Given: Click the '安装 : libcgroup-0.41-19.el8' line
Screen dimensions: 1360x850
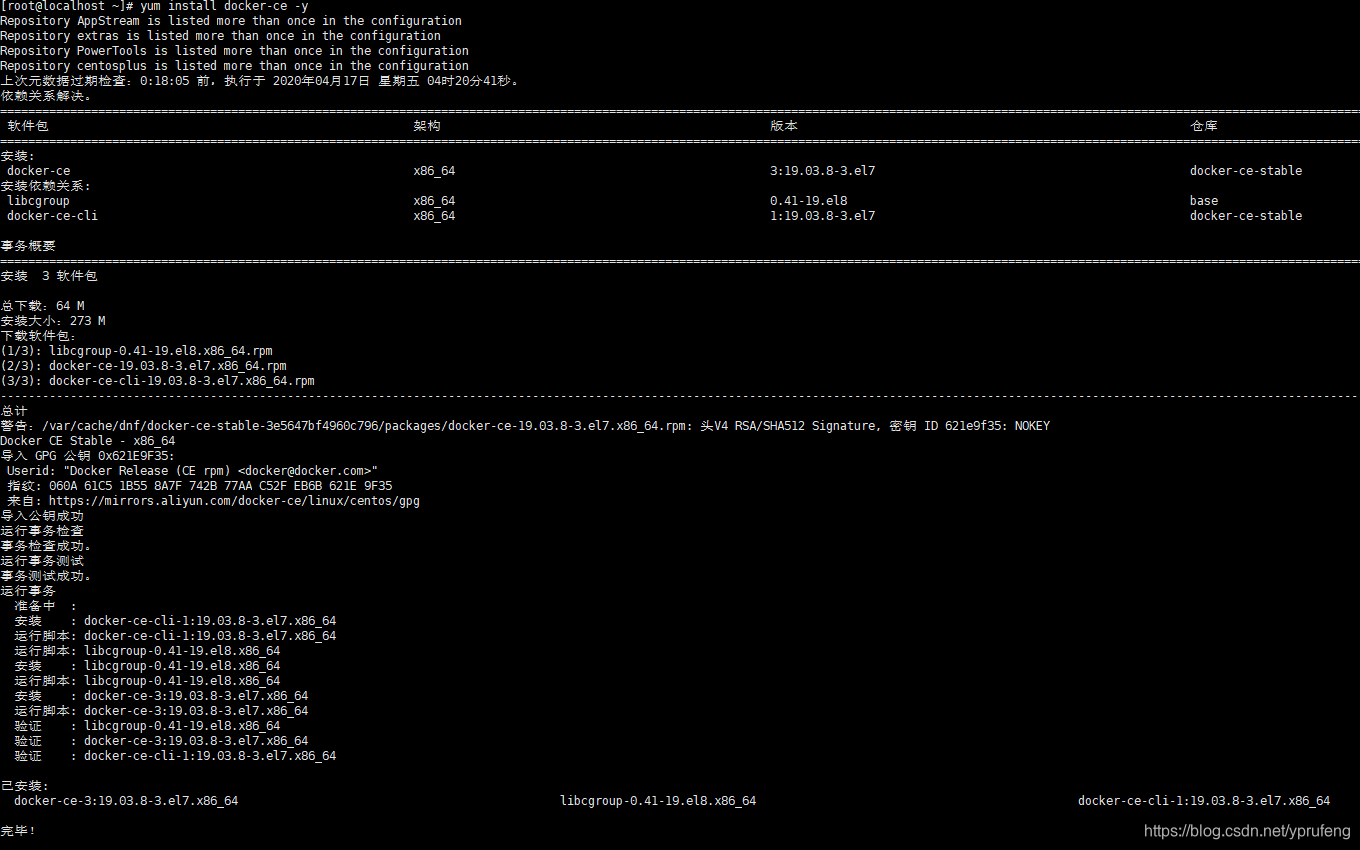Looking at the screenshot, I should [x=147, y=666].
